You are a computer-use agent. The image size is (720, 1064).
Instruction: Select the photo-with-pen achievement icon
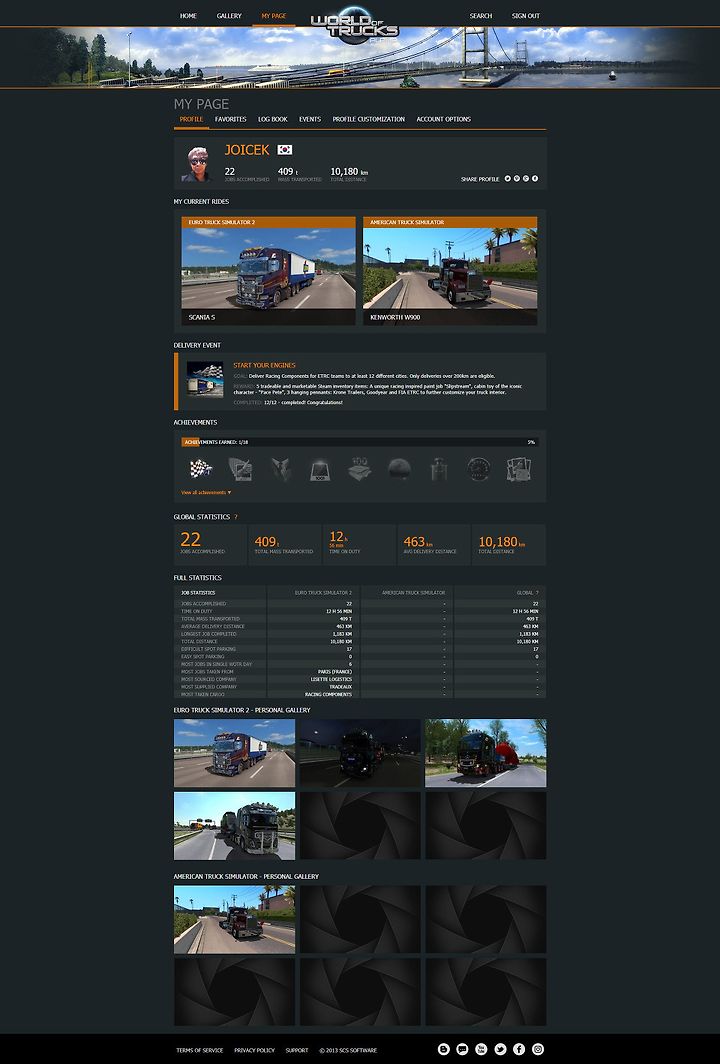click(240, 468)
